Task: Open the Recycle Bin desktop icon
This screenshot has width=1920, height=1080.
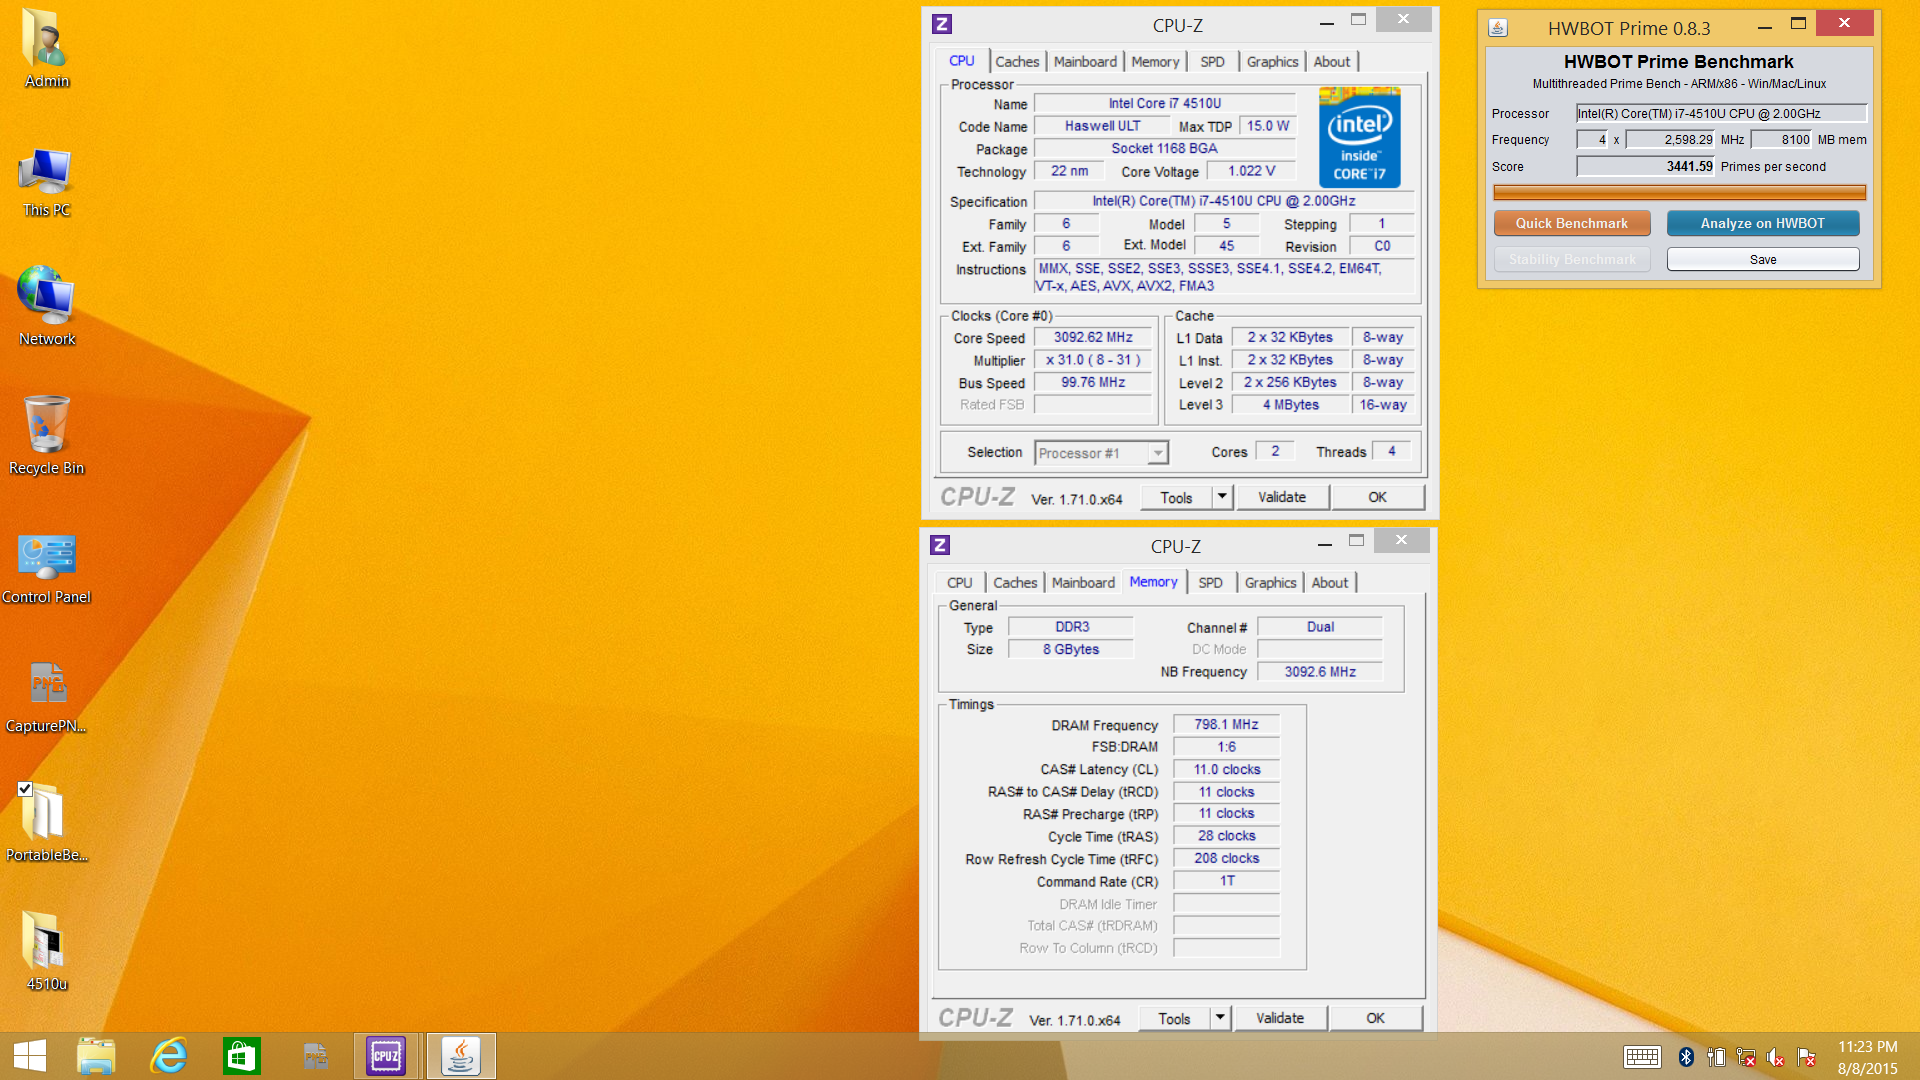Action: tap(46, 435)
